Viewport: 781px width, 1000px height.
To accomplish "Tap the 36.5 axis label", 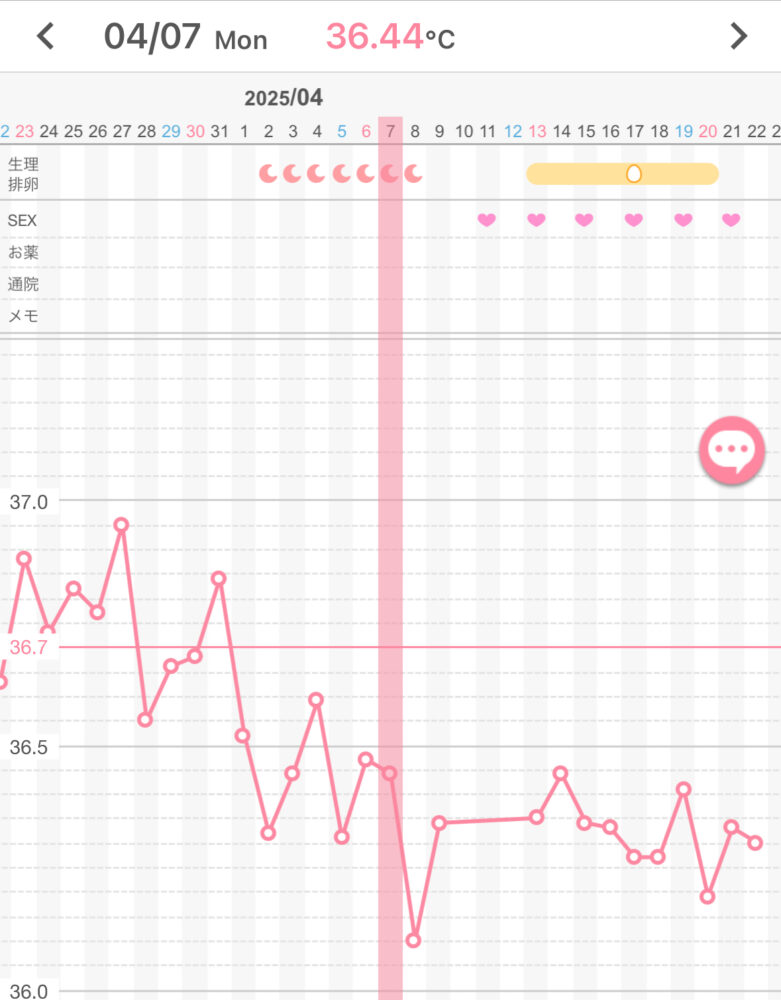I will point(29,747).
